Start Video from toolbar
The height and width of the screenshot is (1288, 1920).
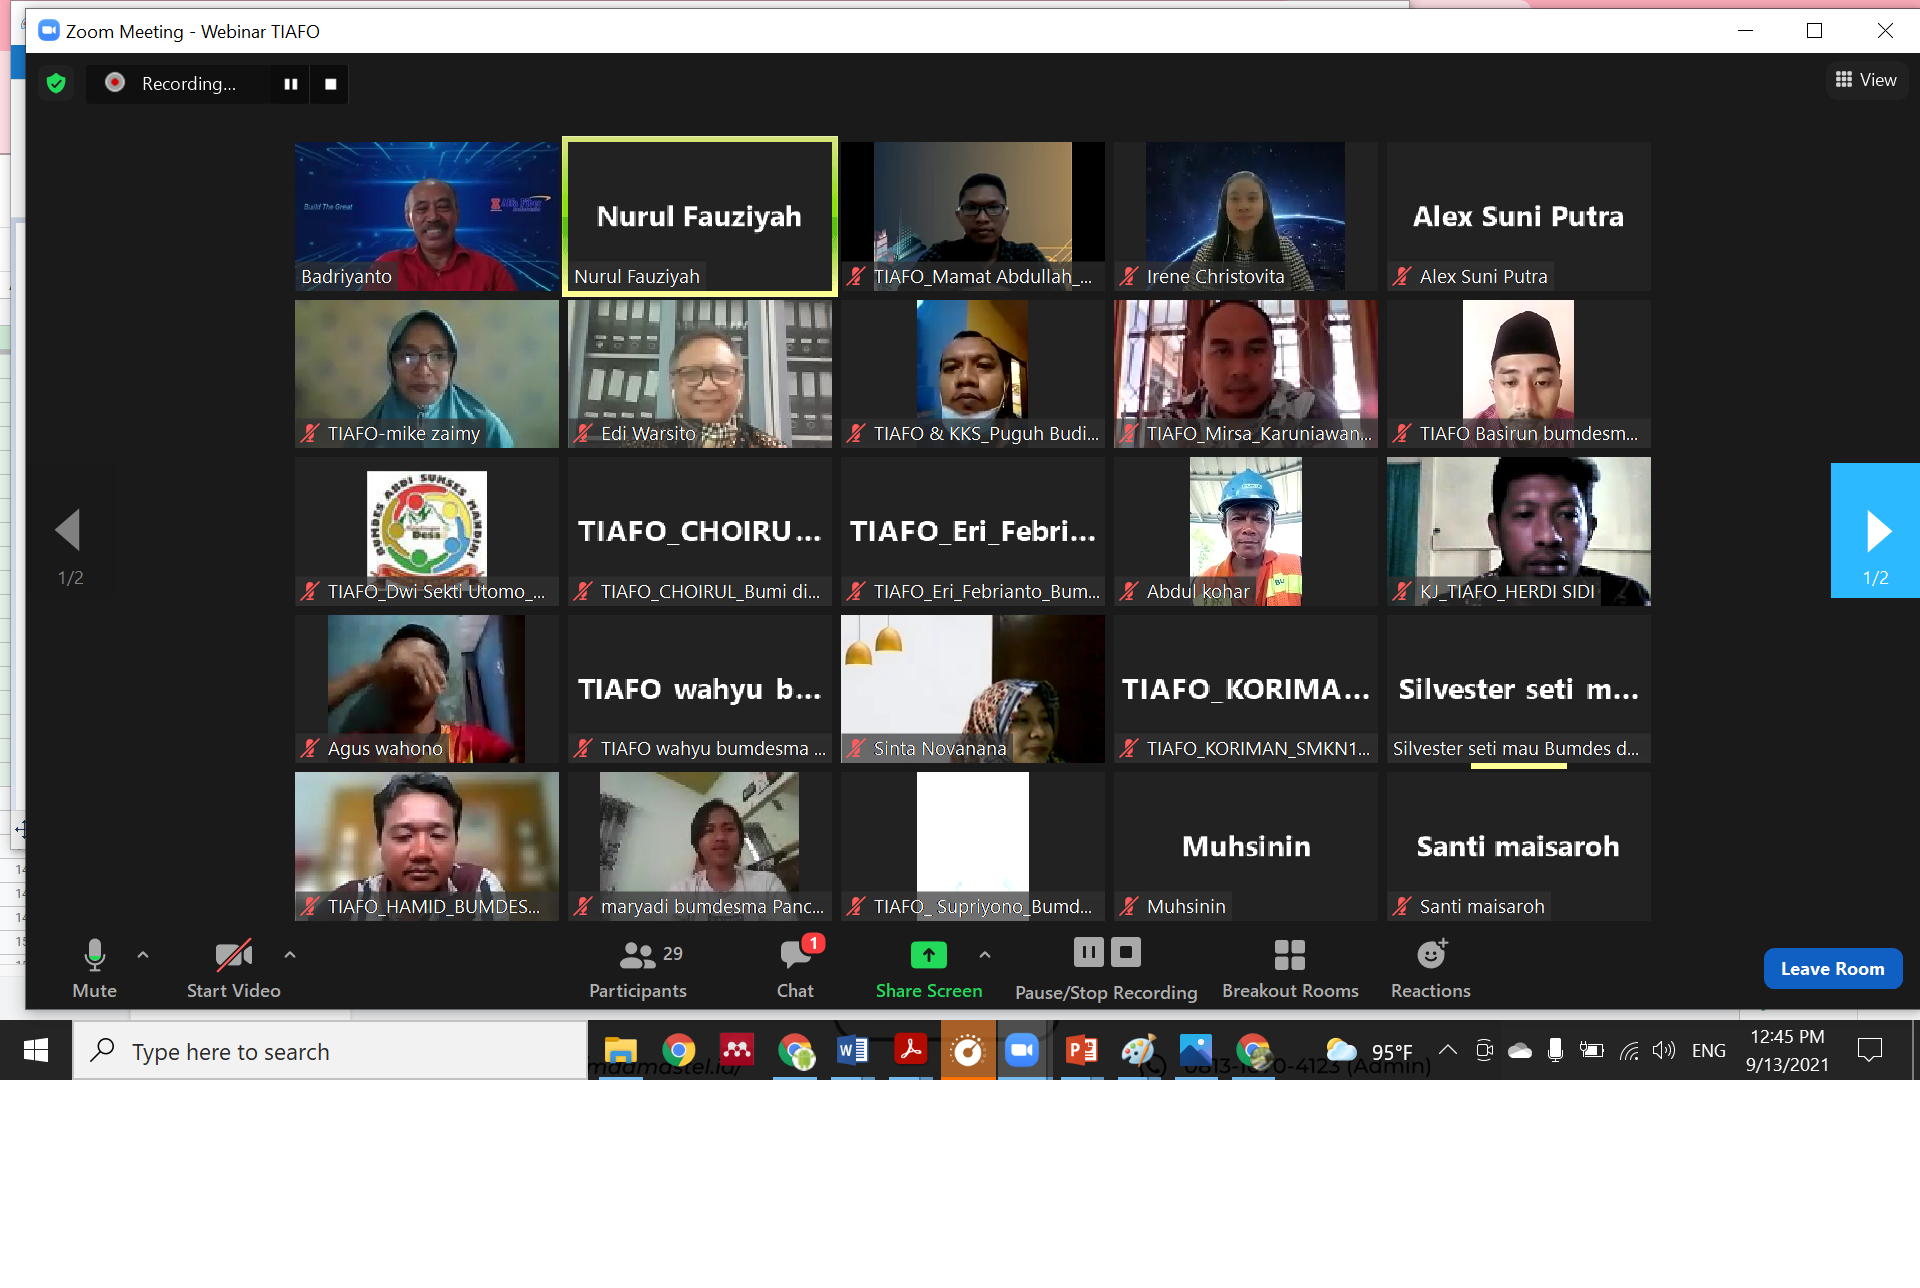coord(233,968)
